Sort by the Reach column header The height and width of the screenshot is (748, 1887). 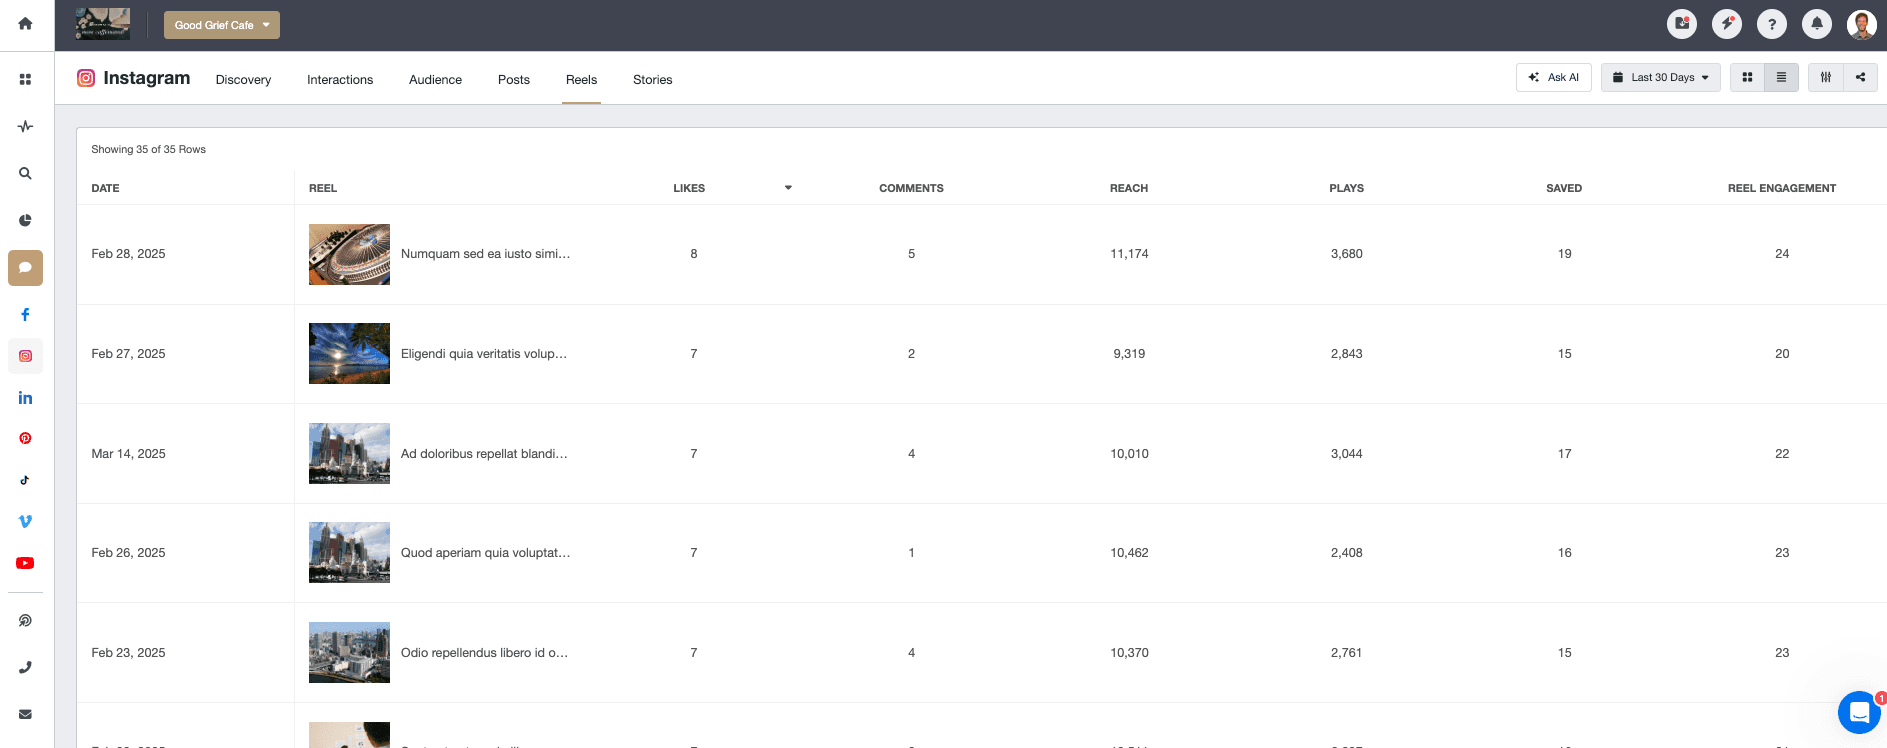1129,188
